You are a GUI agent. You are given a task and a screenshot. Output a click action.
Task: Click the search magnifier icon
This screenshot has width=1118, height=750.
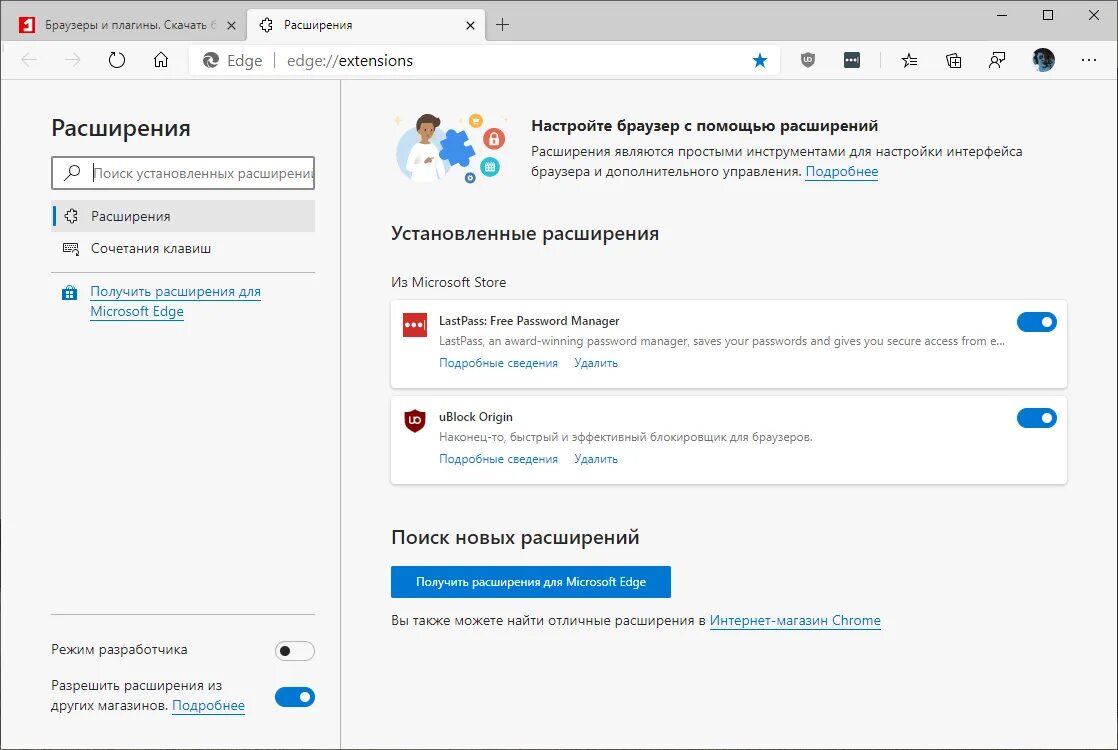(72, 173)
